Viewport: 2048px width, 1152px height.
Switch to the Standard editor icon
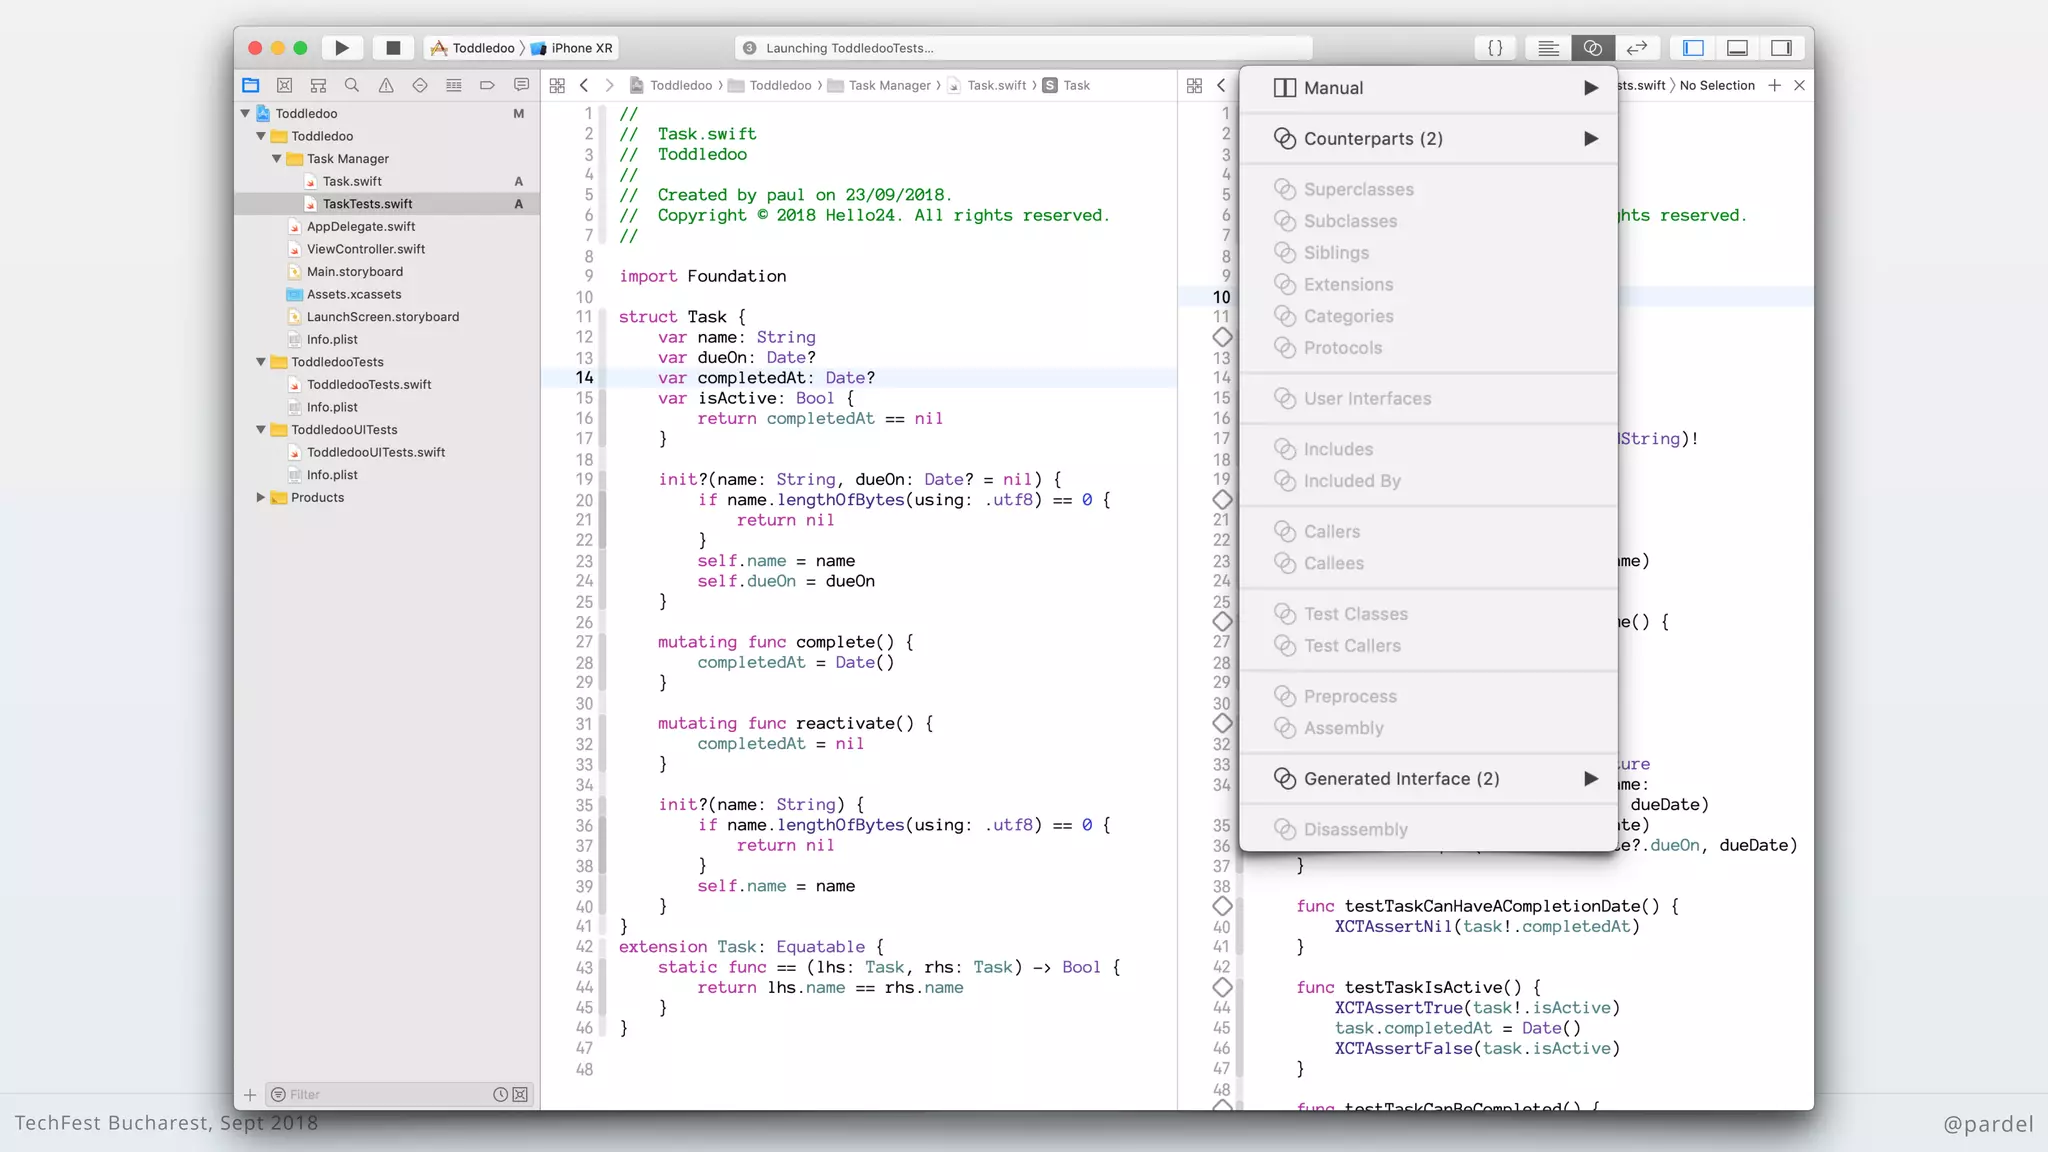tap(1548, 48)
